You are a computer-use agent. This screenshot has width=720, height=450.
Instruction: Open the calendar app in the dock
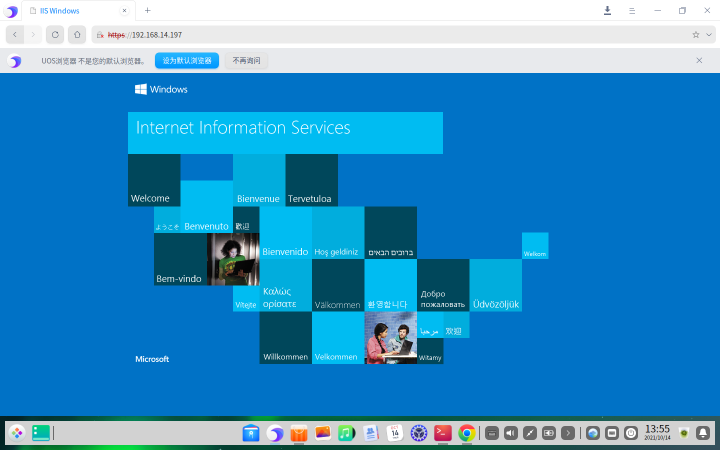[395, 433]
